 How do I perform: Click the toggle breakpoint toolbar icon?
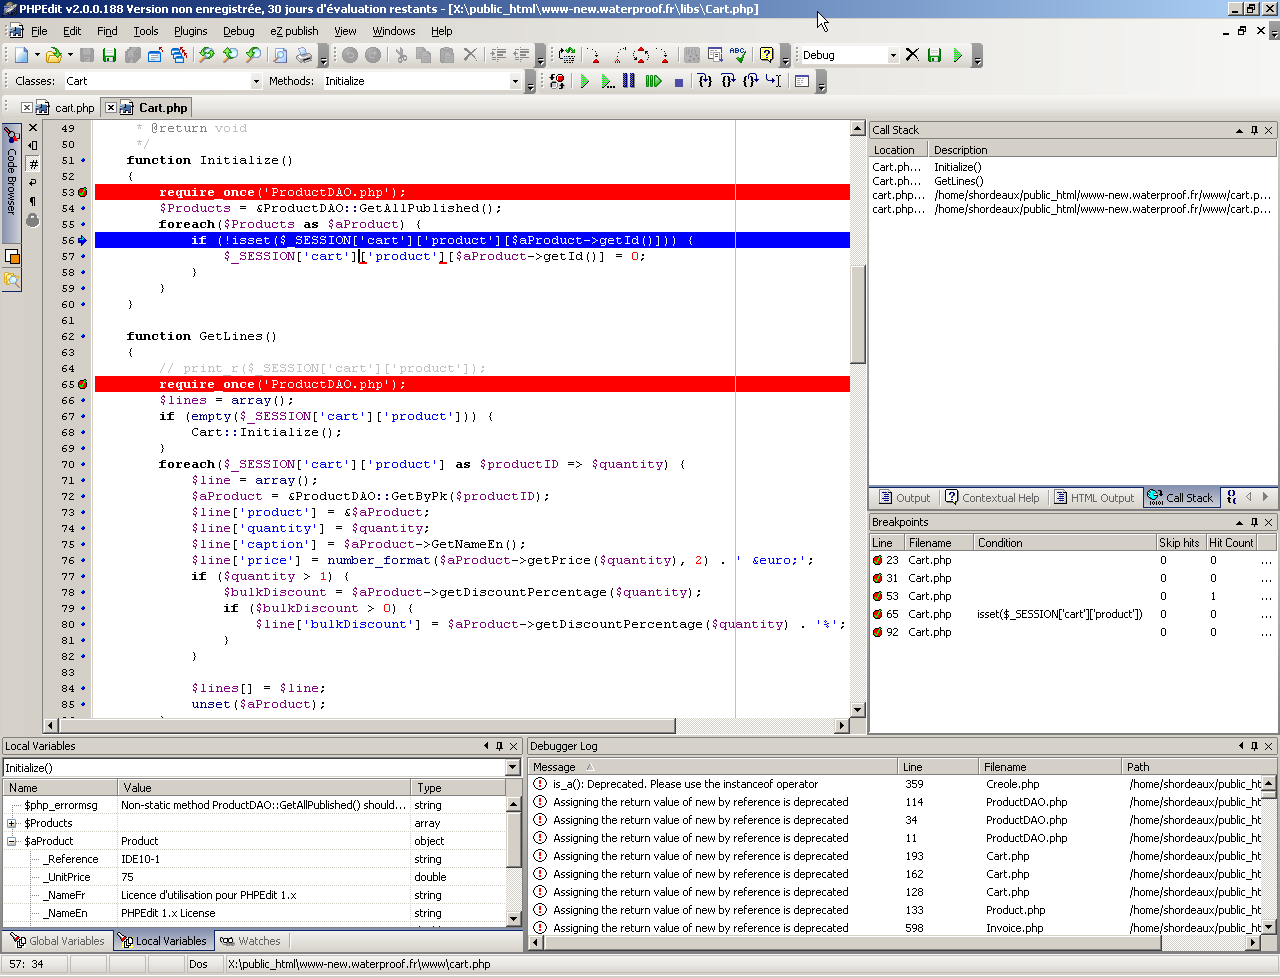pyautogui.click(x=558, y=81)
